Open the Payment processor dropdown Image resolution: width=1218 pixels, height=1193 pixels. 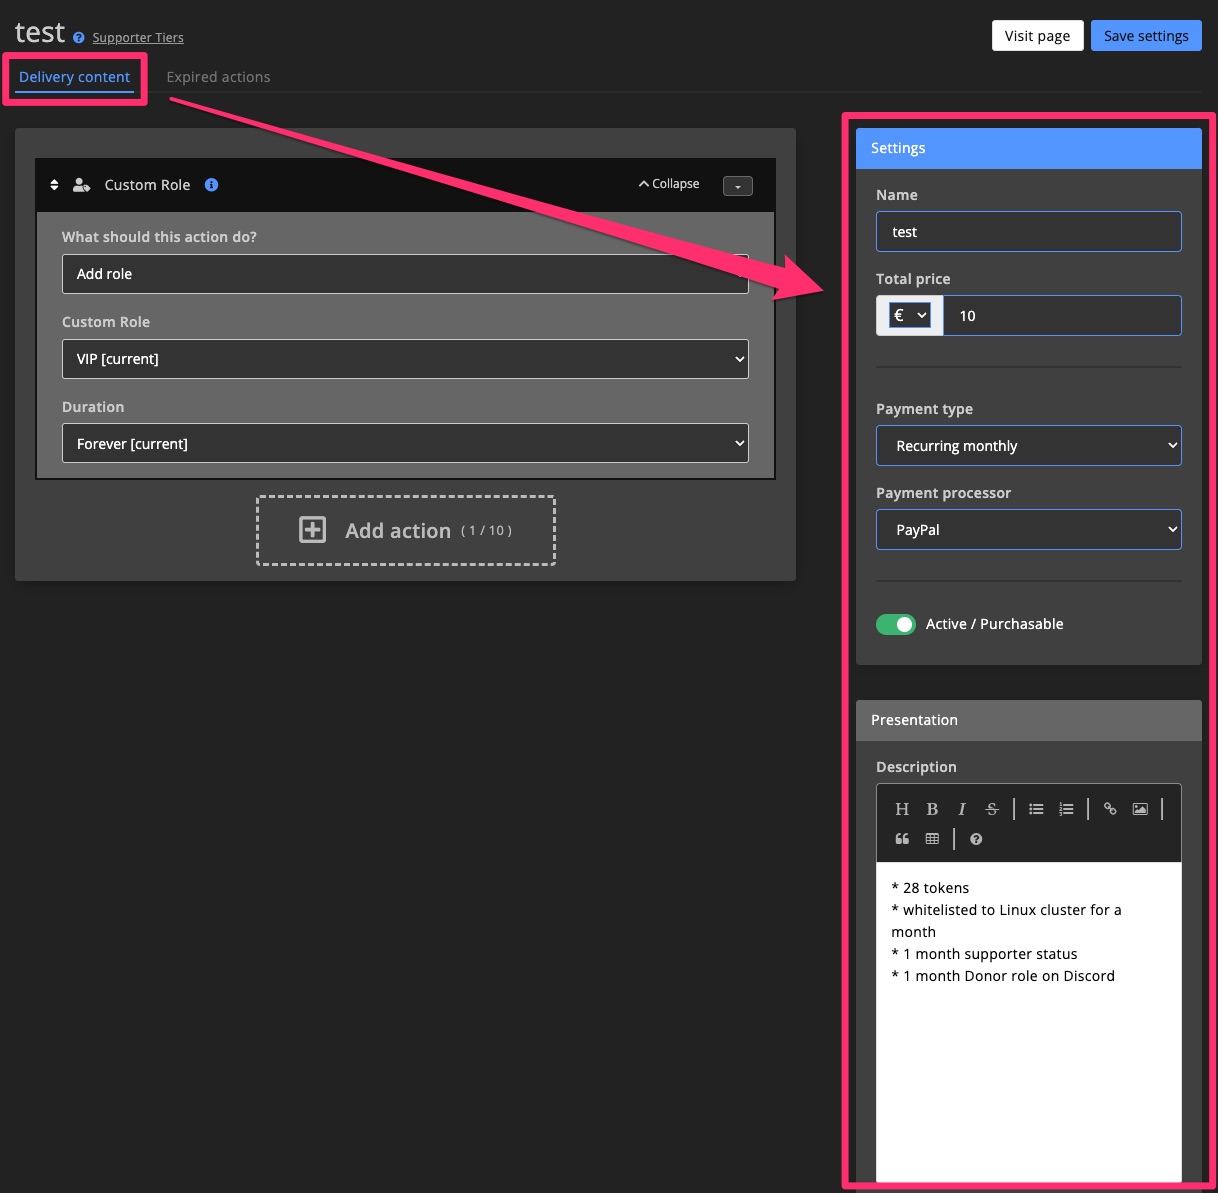click(1028, 529)
